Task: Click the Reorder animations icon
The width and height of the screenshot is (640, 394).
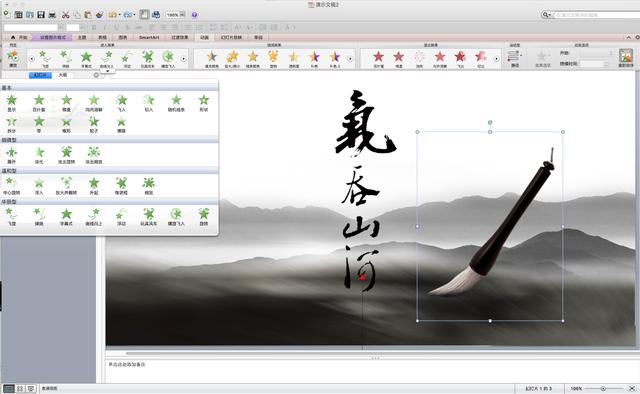Action: [626, 58]
